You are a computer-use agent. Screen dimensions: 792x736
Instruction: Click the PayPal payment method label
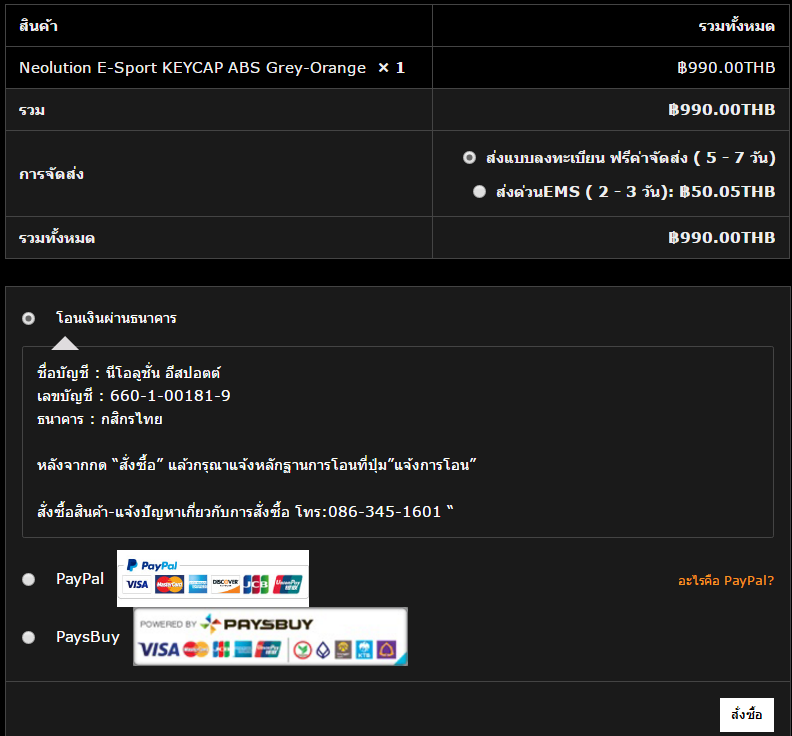80,579
